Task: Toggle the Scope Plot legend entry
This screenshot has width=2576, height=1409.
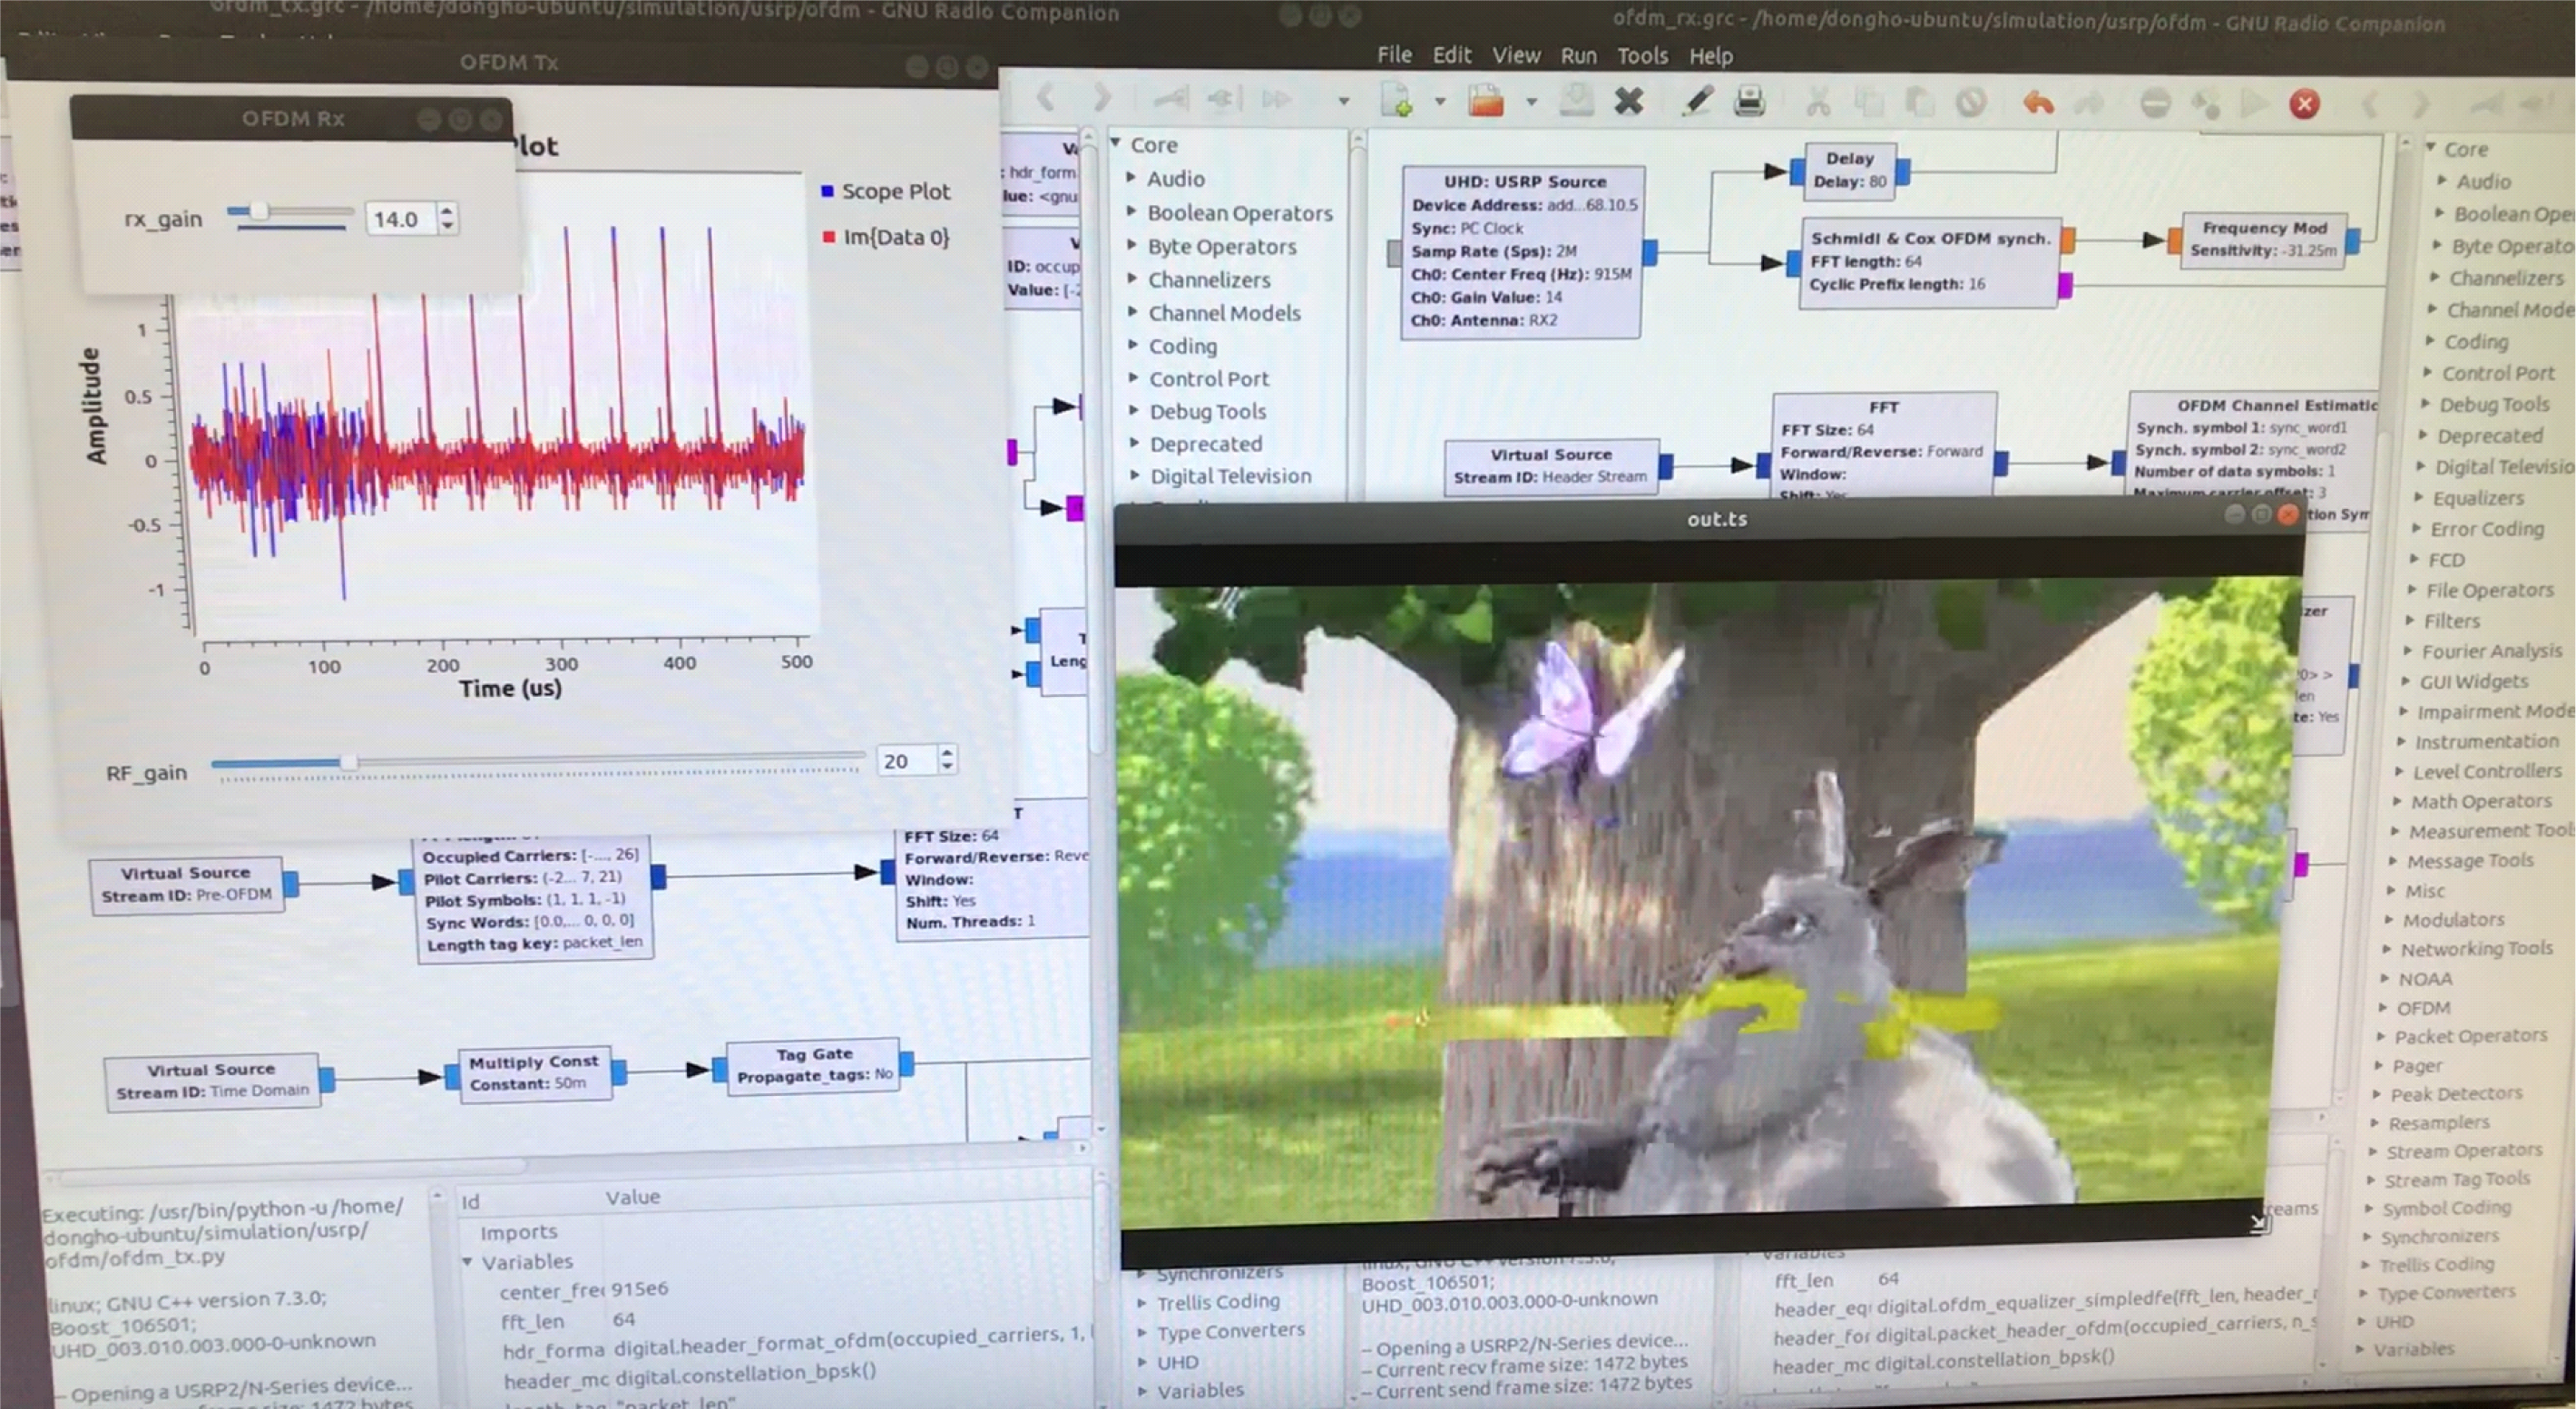Action: click(885, 191)
